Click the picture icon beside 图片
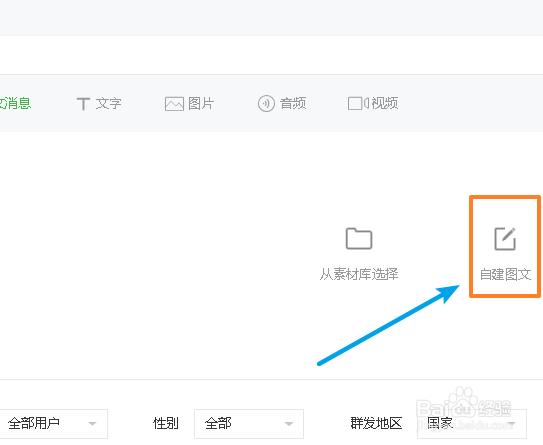This screenshot has width=543, height=445. coord(174,104)
